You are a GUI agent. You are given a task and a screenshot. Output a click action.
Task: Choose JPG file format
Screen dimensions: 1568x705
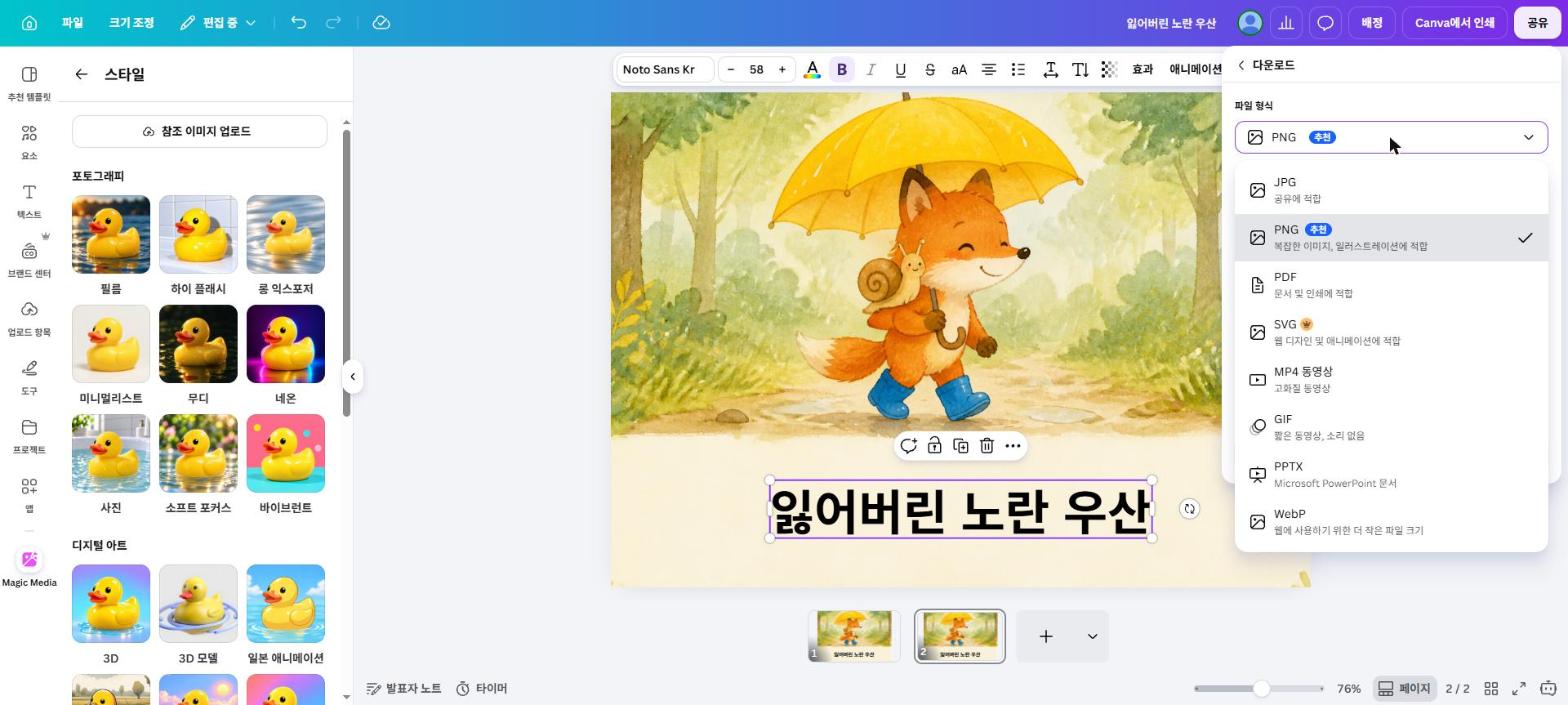coord(1391,190)
